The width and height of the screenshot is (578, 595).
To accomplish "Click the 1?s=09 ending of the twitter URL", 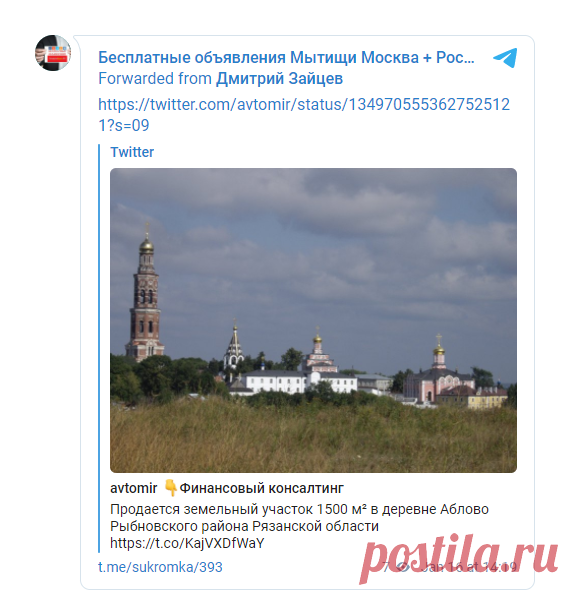I will pyautogui.click(x=124, y=125).
